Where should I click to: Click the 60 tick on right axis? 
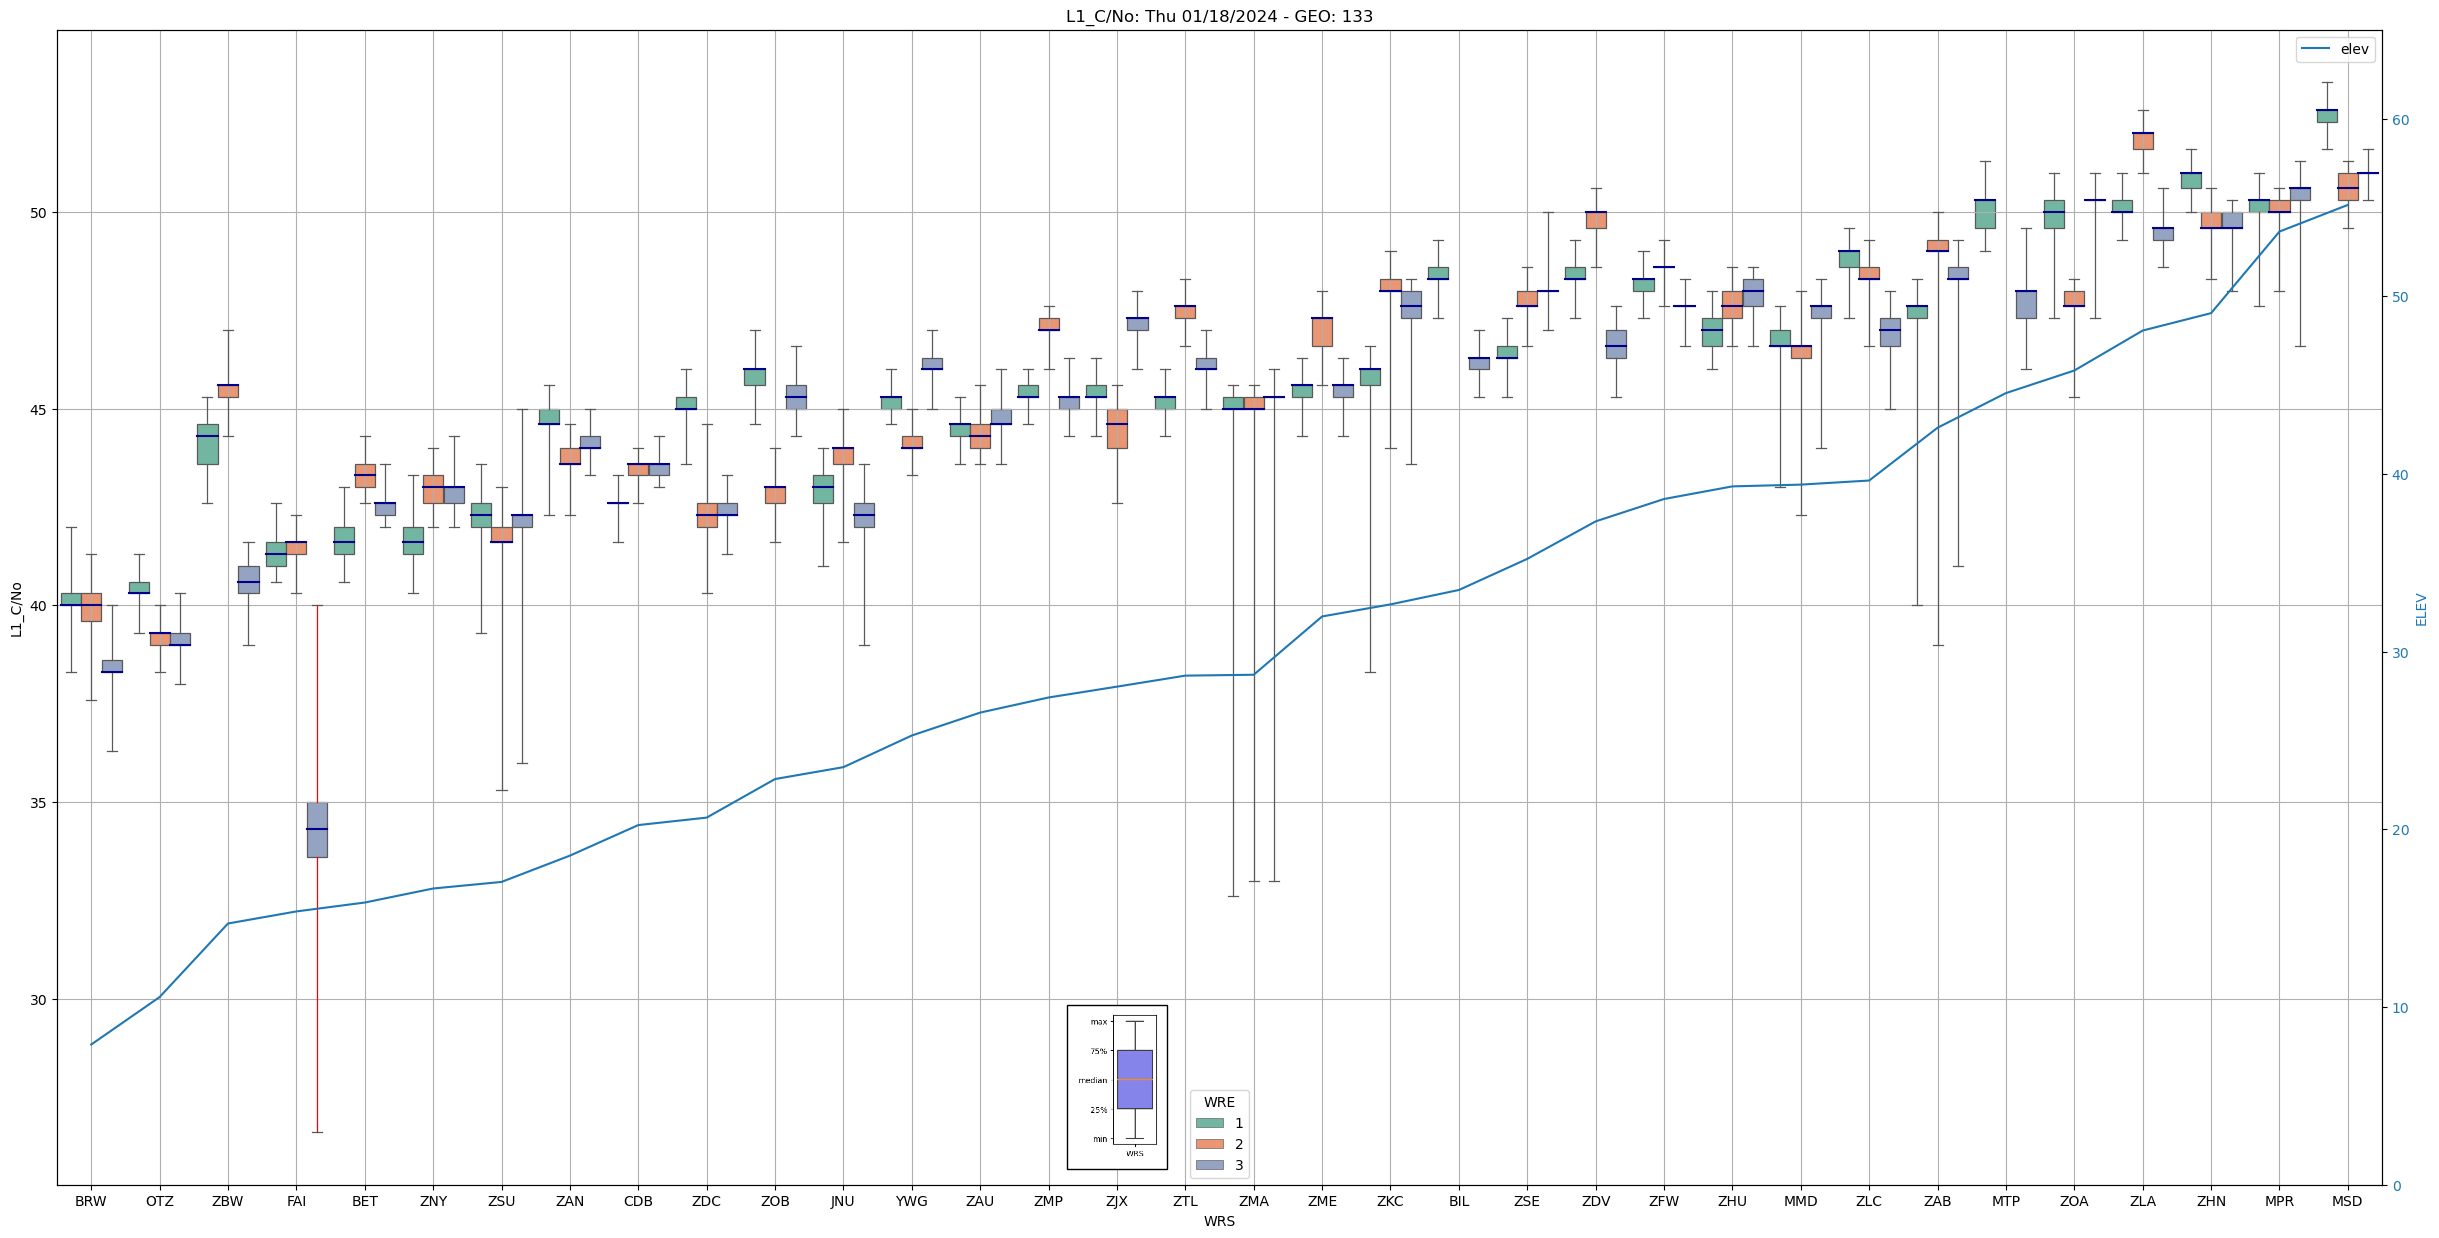tap(2400, 120)
